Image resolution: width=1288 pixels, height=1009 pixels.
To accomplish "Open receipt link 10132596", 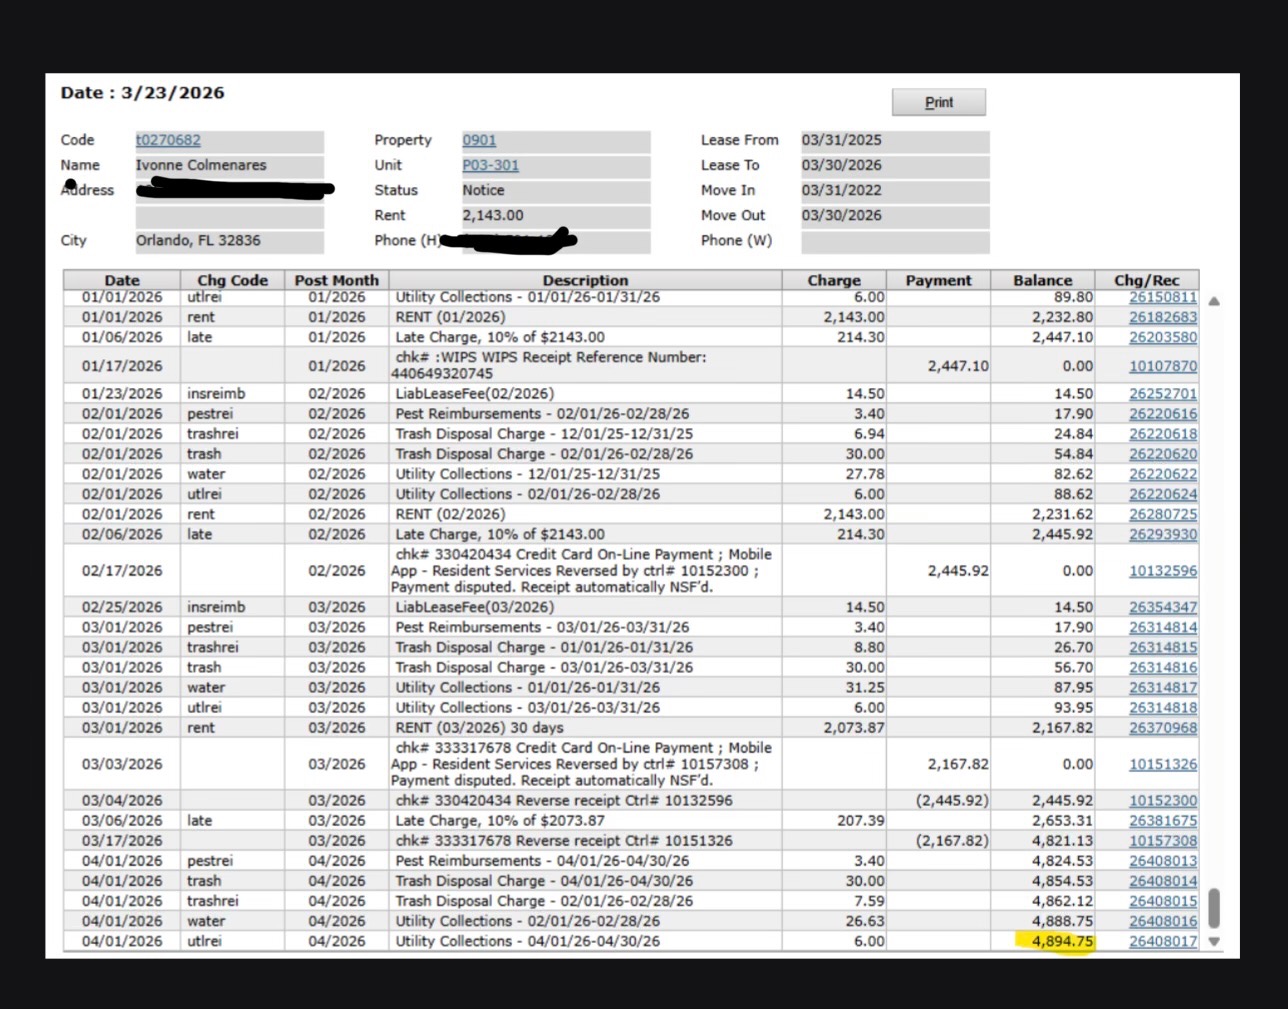I will click(x=1162, y=571).
